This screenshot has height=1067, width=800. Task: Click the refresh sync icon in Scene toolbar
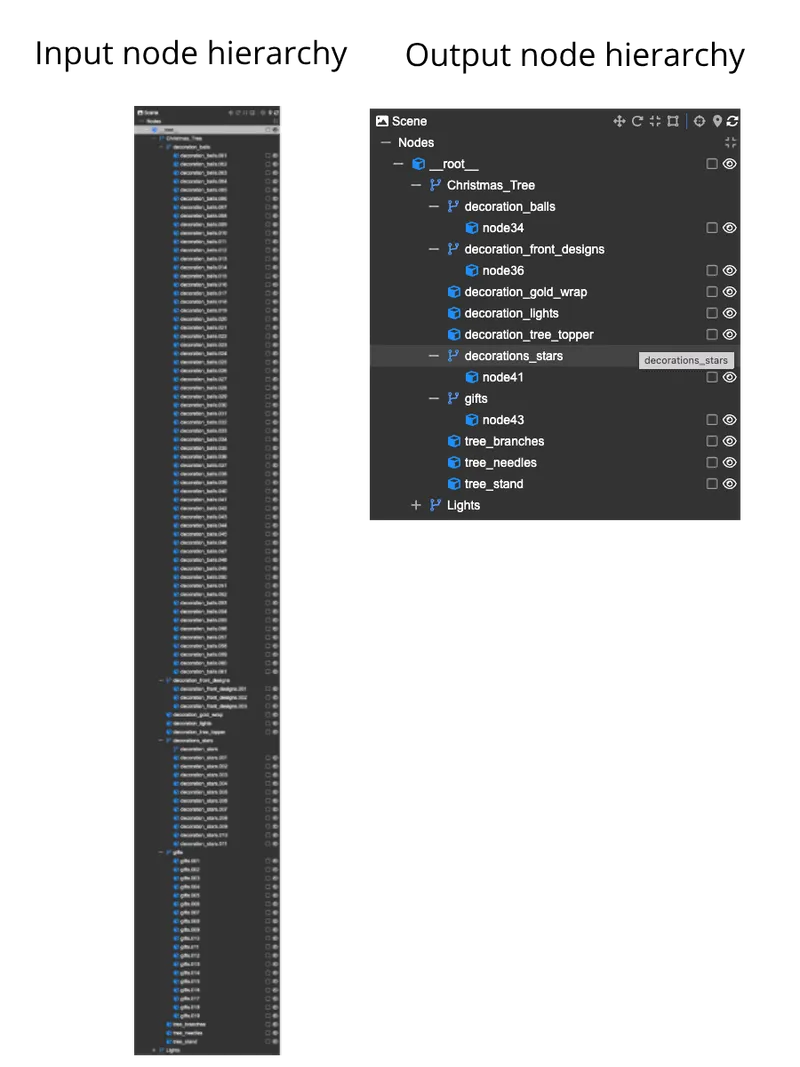coord(733,121)
